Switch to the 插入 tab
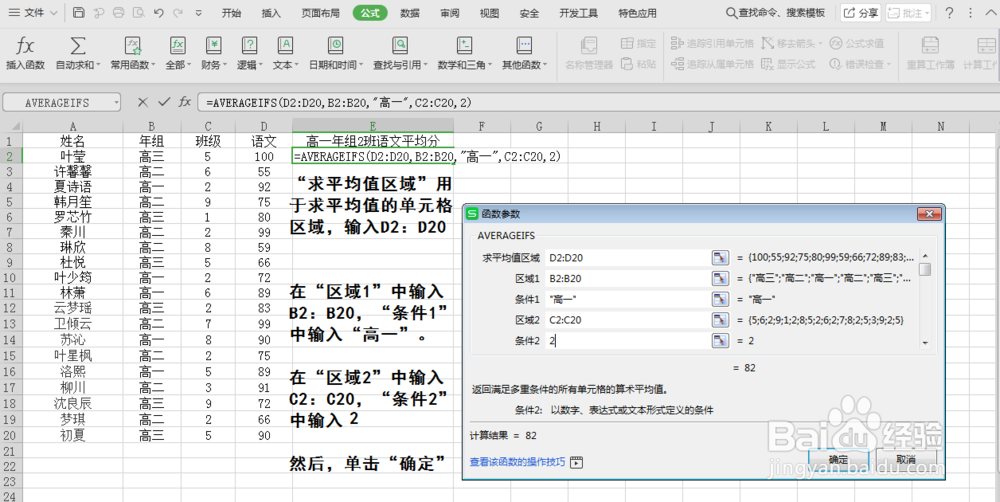Viewport: 1000px width, 502px height. 271,13
